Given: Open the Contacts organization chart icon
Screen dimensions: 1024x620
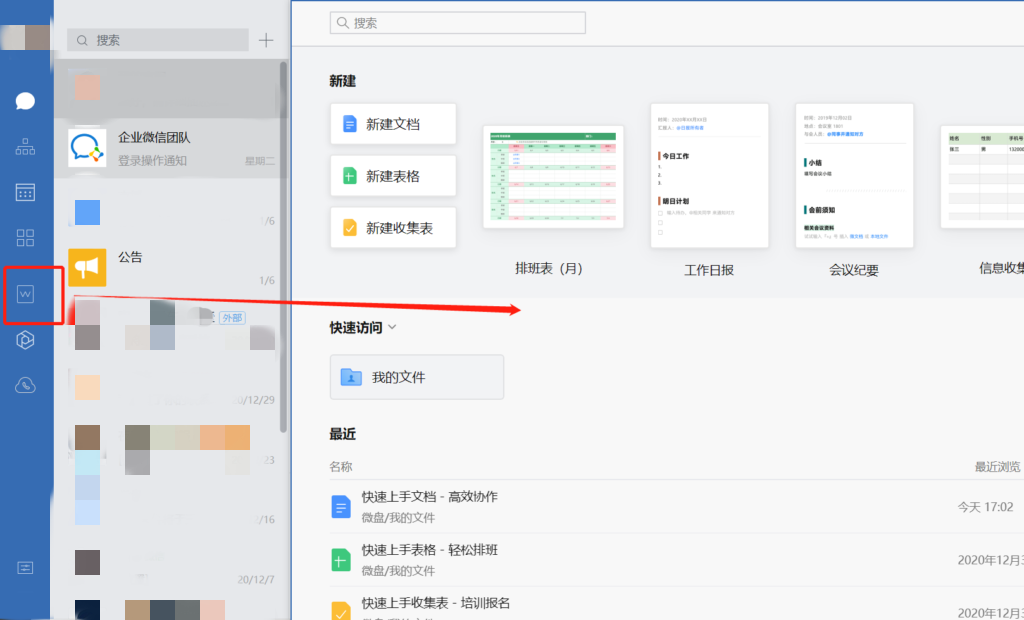Looking at the screenshot, I should (25, 147).
